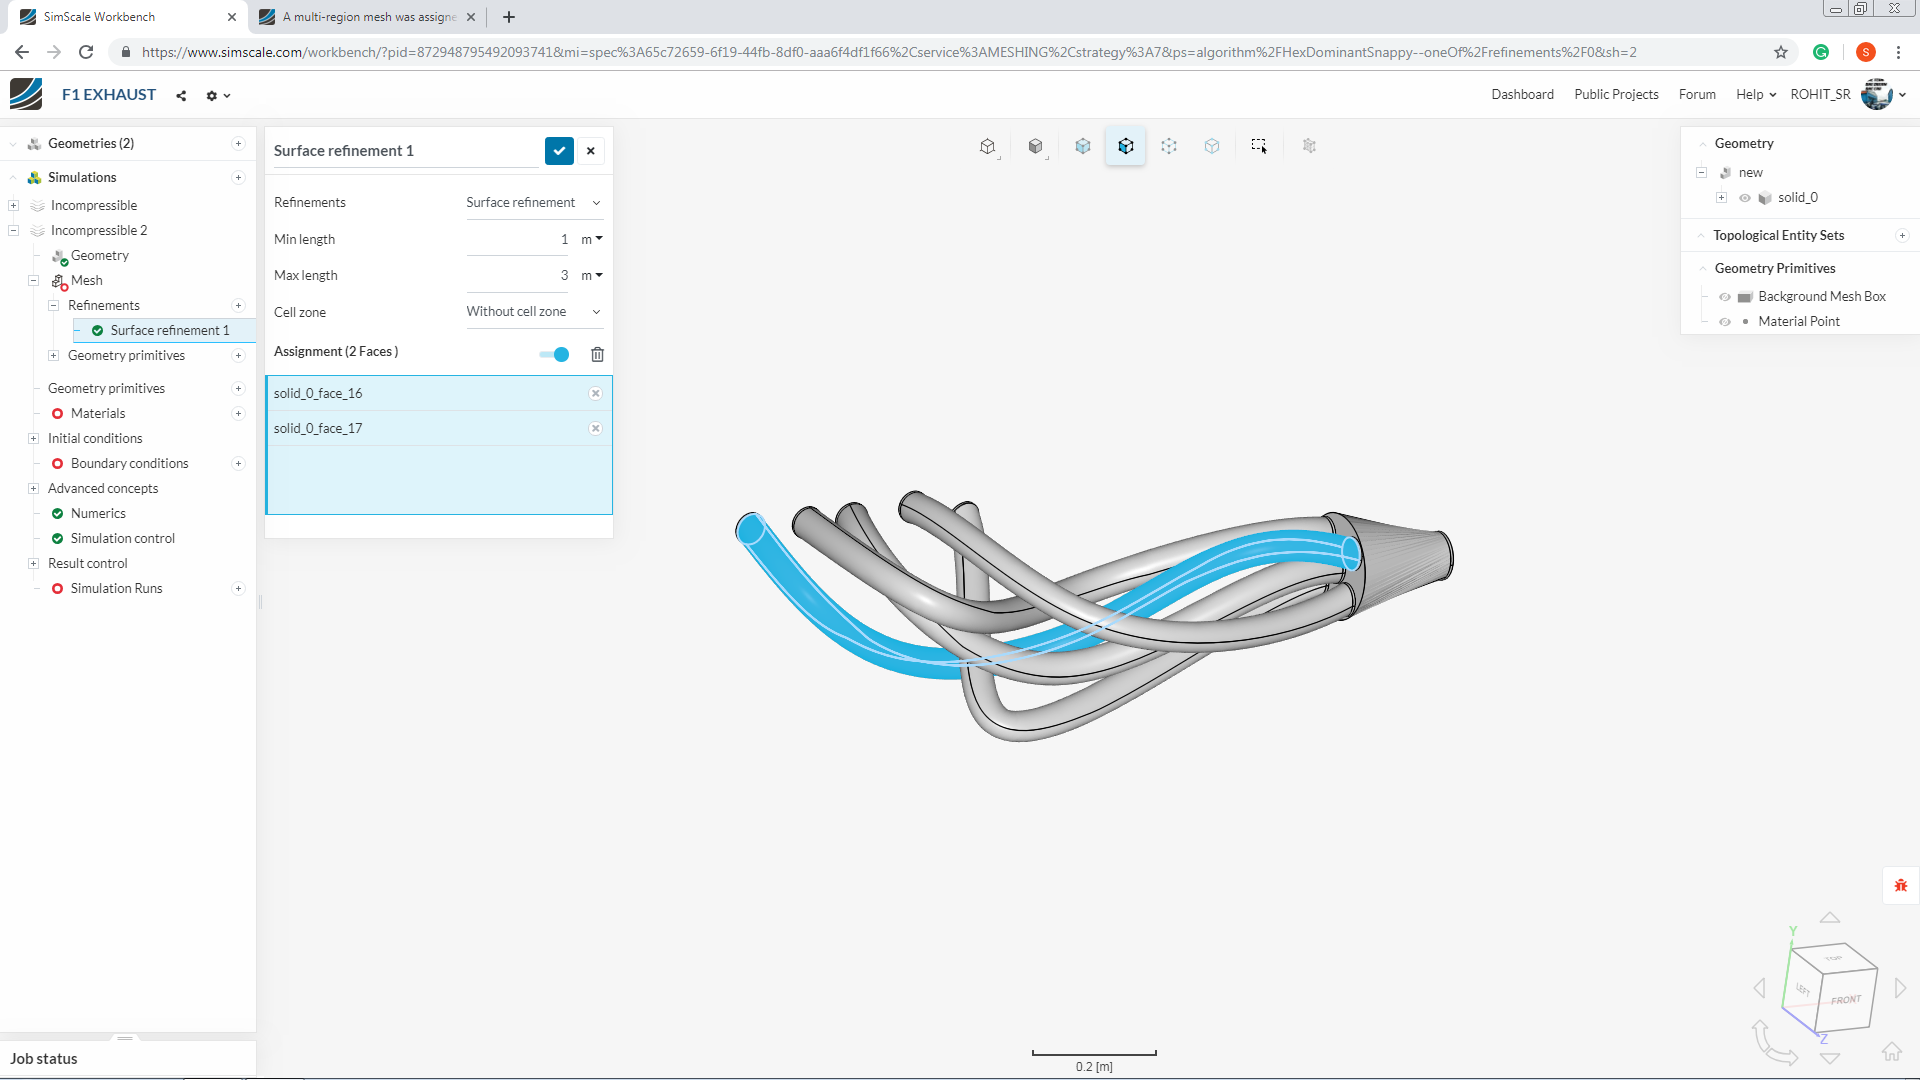The width and height of the screenshot is (1920, 1080).
Task: Enable the box selection tool
Action: pyautogui.click(x=1259, y=146)
